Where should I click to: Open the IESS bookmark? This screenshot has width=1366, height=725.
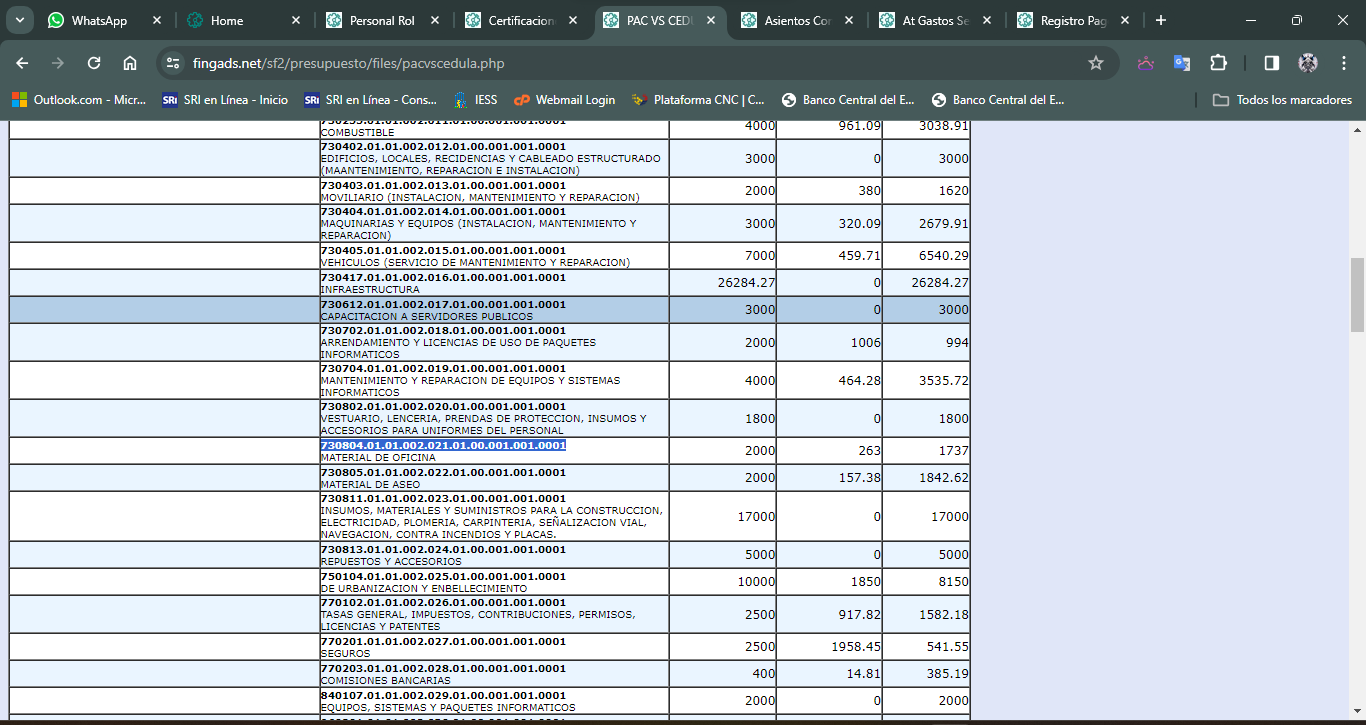click(475, 100)
